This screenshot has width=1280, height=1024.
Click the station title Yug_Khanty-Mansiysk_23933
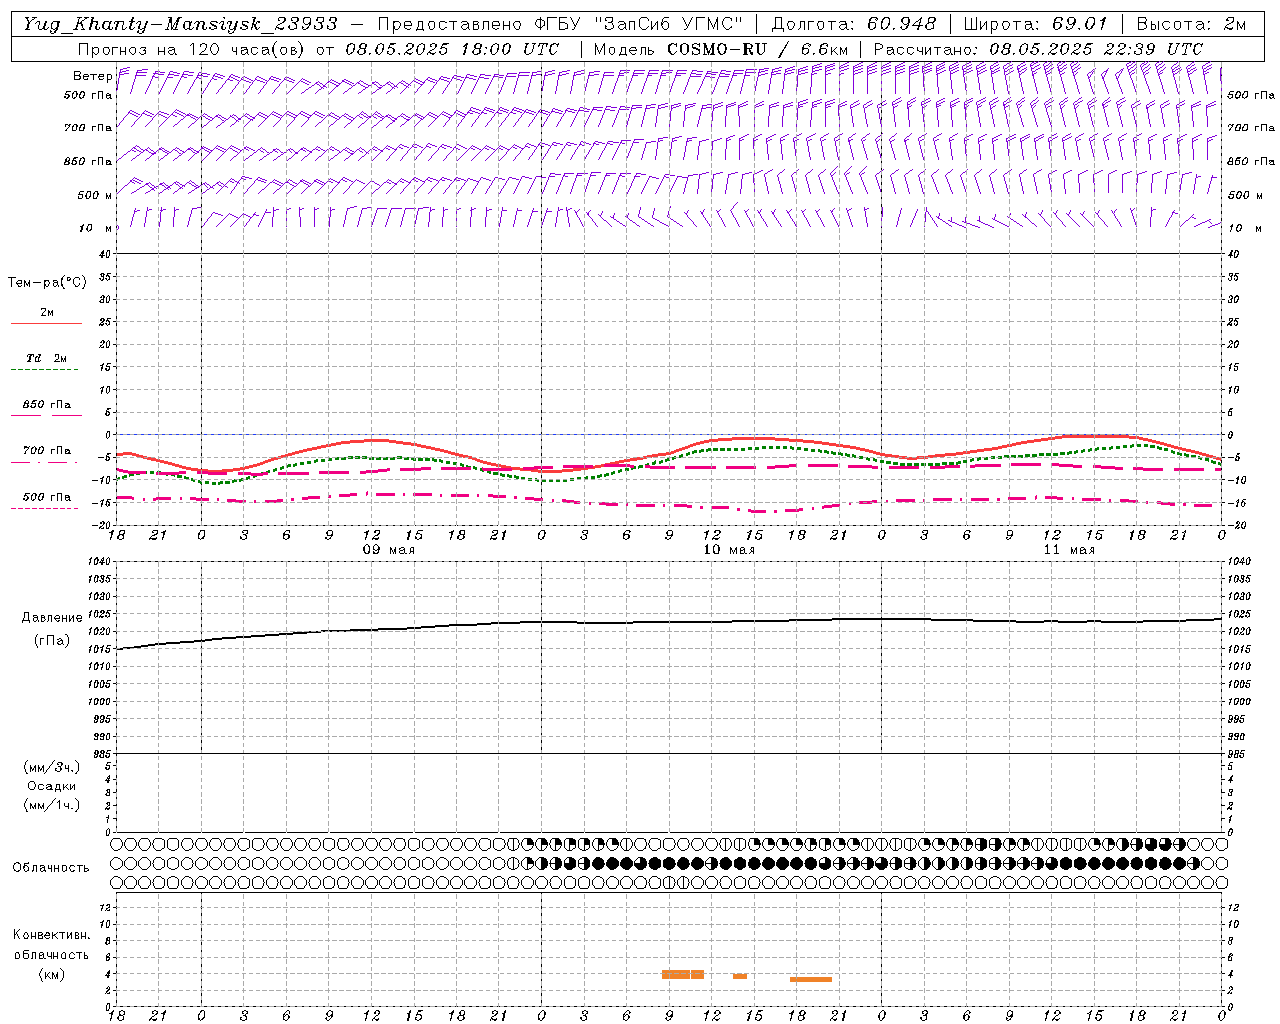(180, 24)
